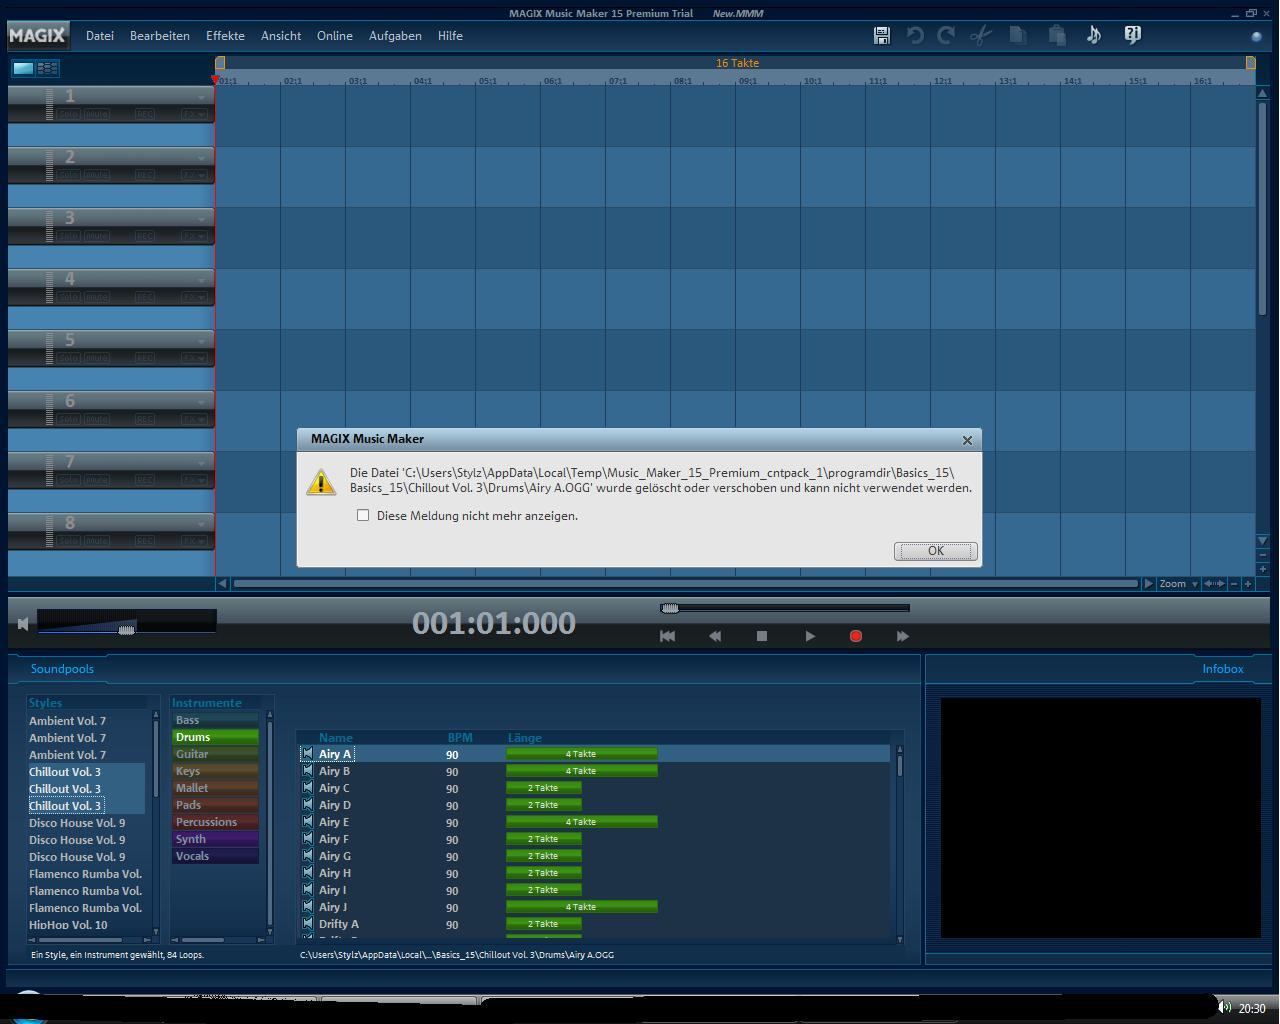Click the fast-forward transport button
The height and width of the screenshot is (1024, 1280).
(903, 636)
